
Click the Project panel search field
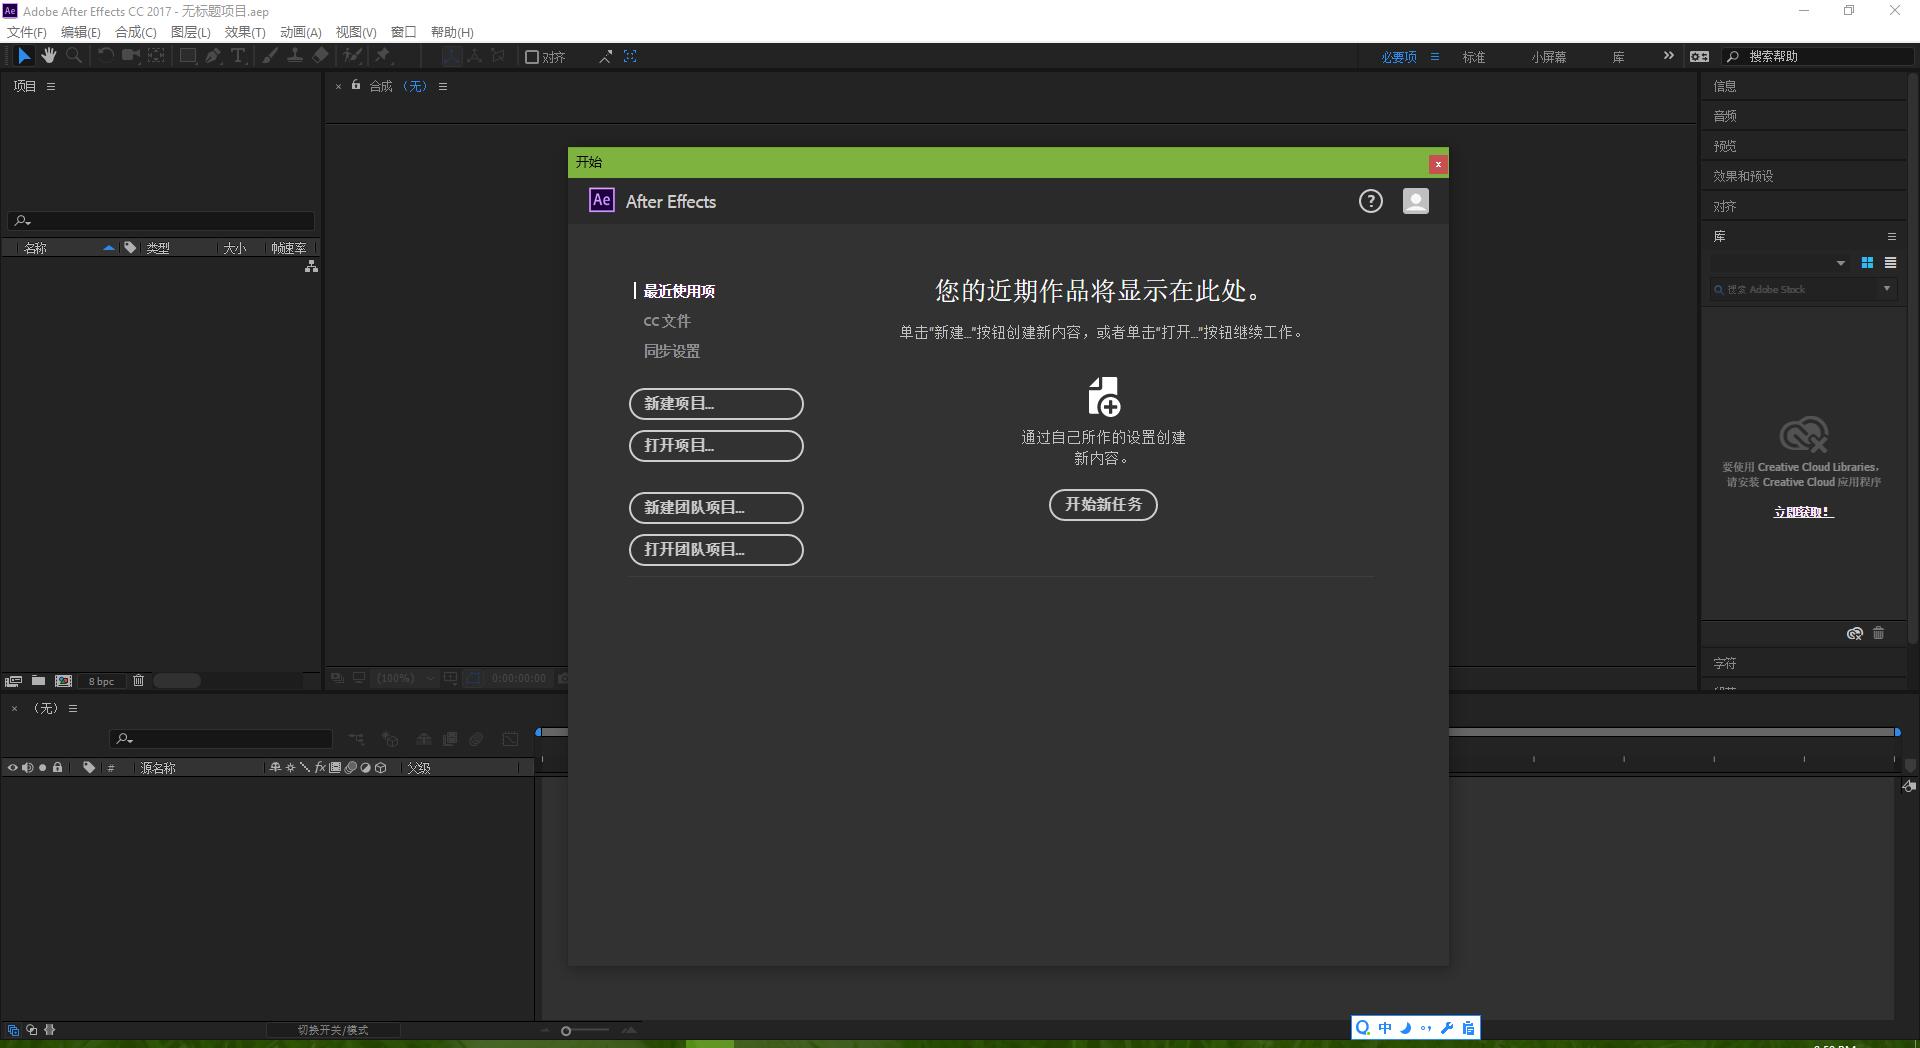[162, 221]
